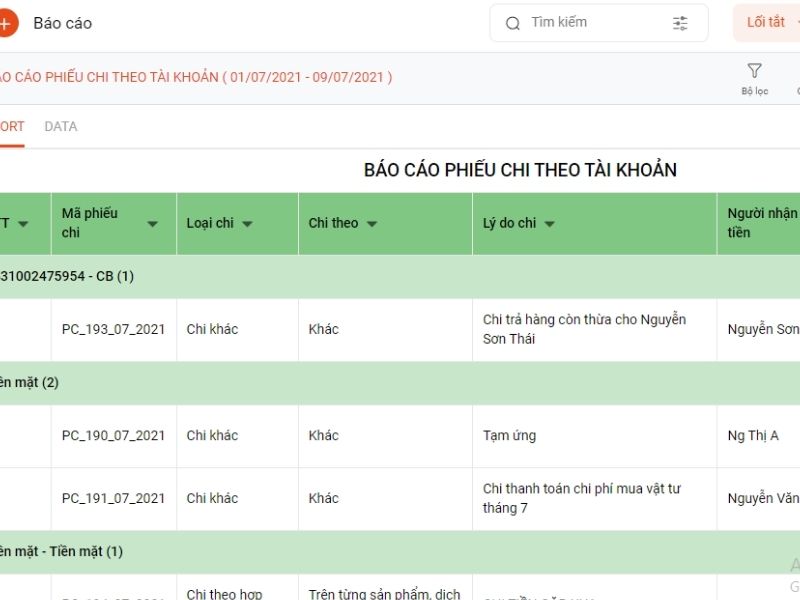This screenshot has width=800, height=600.
Task: Expand the Mã phiếu chi column dropdown
Action: click(152, 223)
